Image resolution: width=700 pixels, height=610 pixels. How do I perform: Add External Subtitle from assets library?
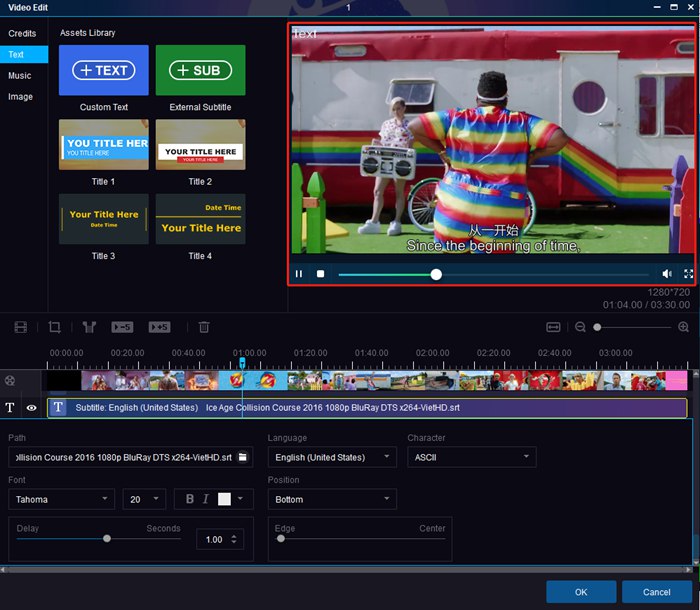pos(200,71)
